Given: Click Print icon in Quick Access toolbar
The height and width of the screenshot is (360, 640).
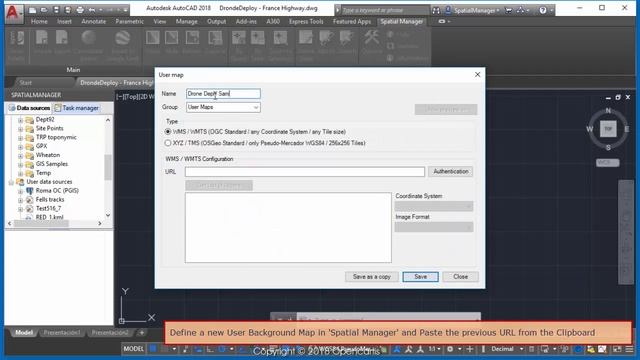Looking at the screenshot, I should 80,10.
